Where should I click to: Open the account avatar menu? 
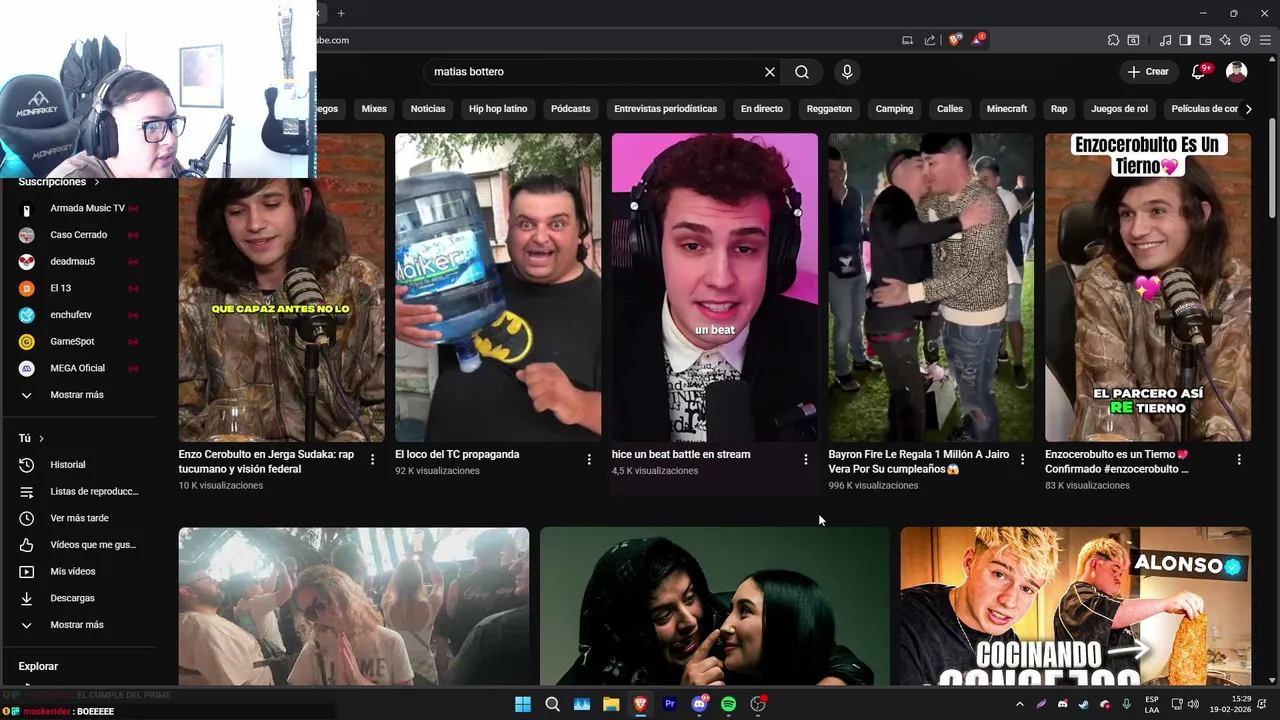1237,72
